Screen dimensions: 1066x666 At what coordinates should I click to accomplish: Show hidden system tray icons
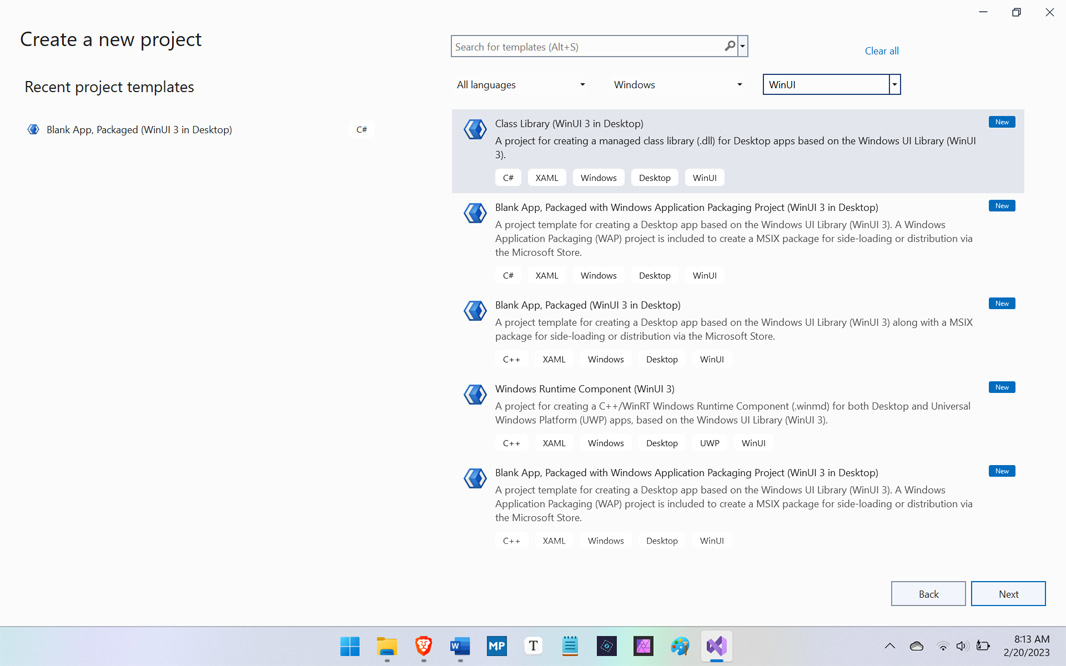889,646
